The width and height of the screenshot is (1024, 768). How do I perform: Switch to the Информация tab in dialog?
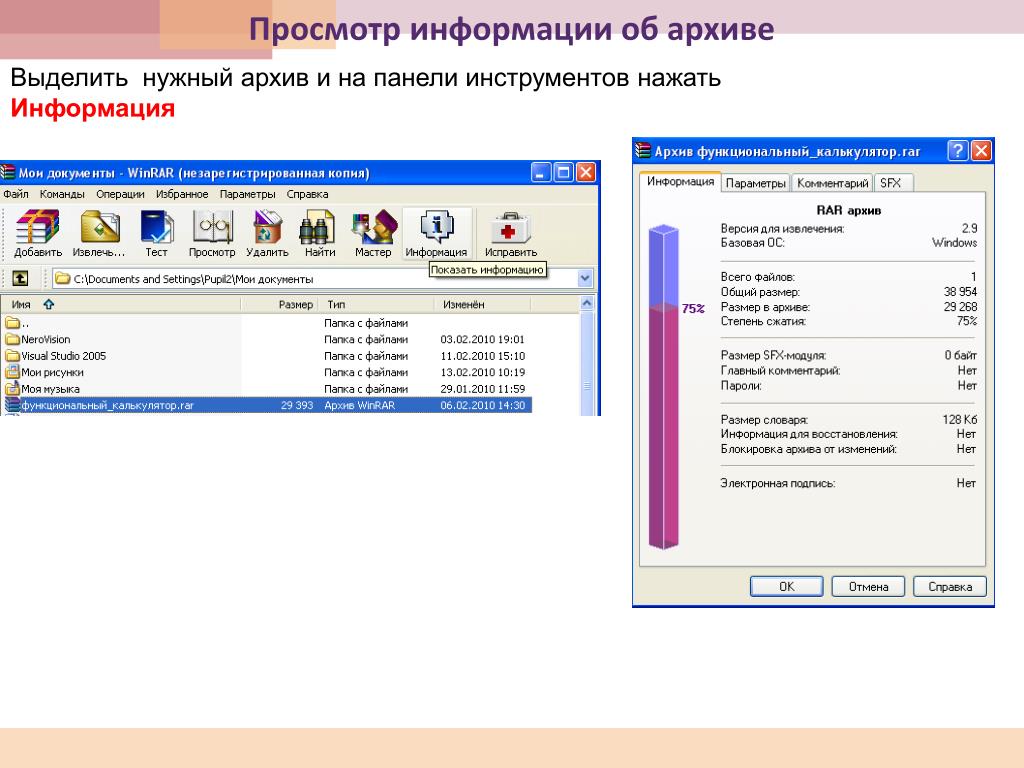680,182
